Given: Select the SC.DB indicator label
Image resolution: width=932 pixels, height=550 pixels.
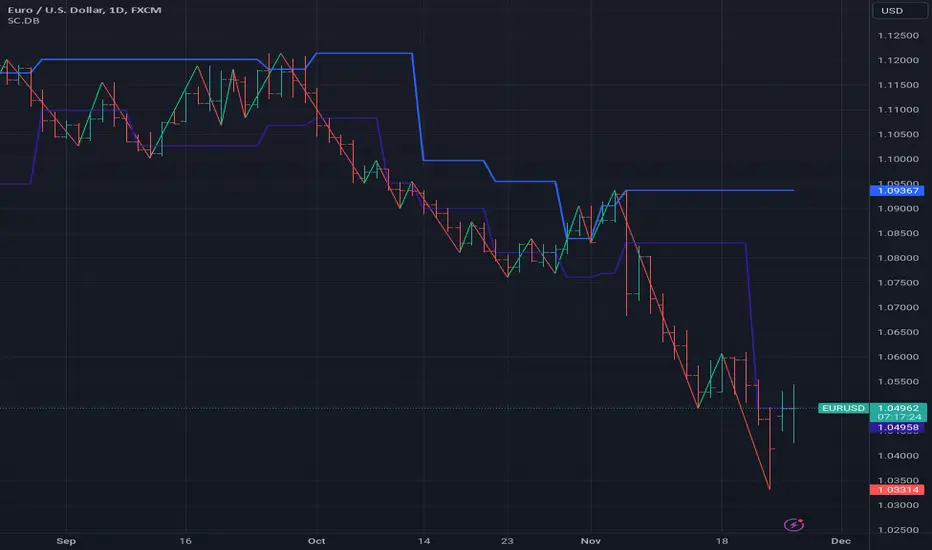Looking at the screenshot, I should point(24,21).
